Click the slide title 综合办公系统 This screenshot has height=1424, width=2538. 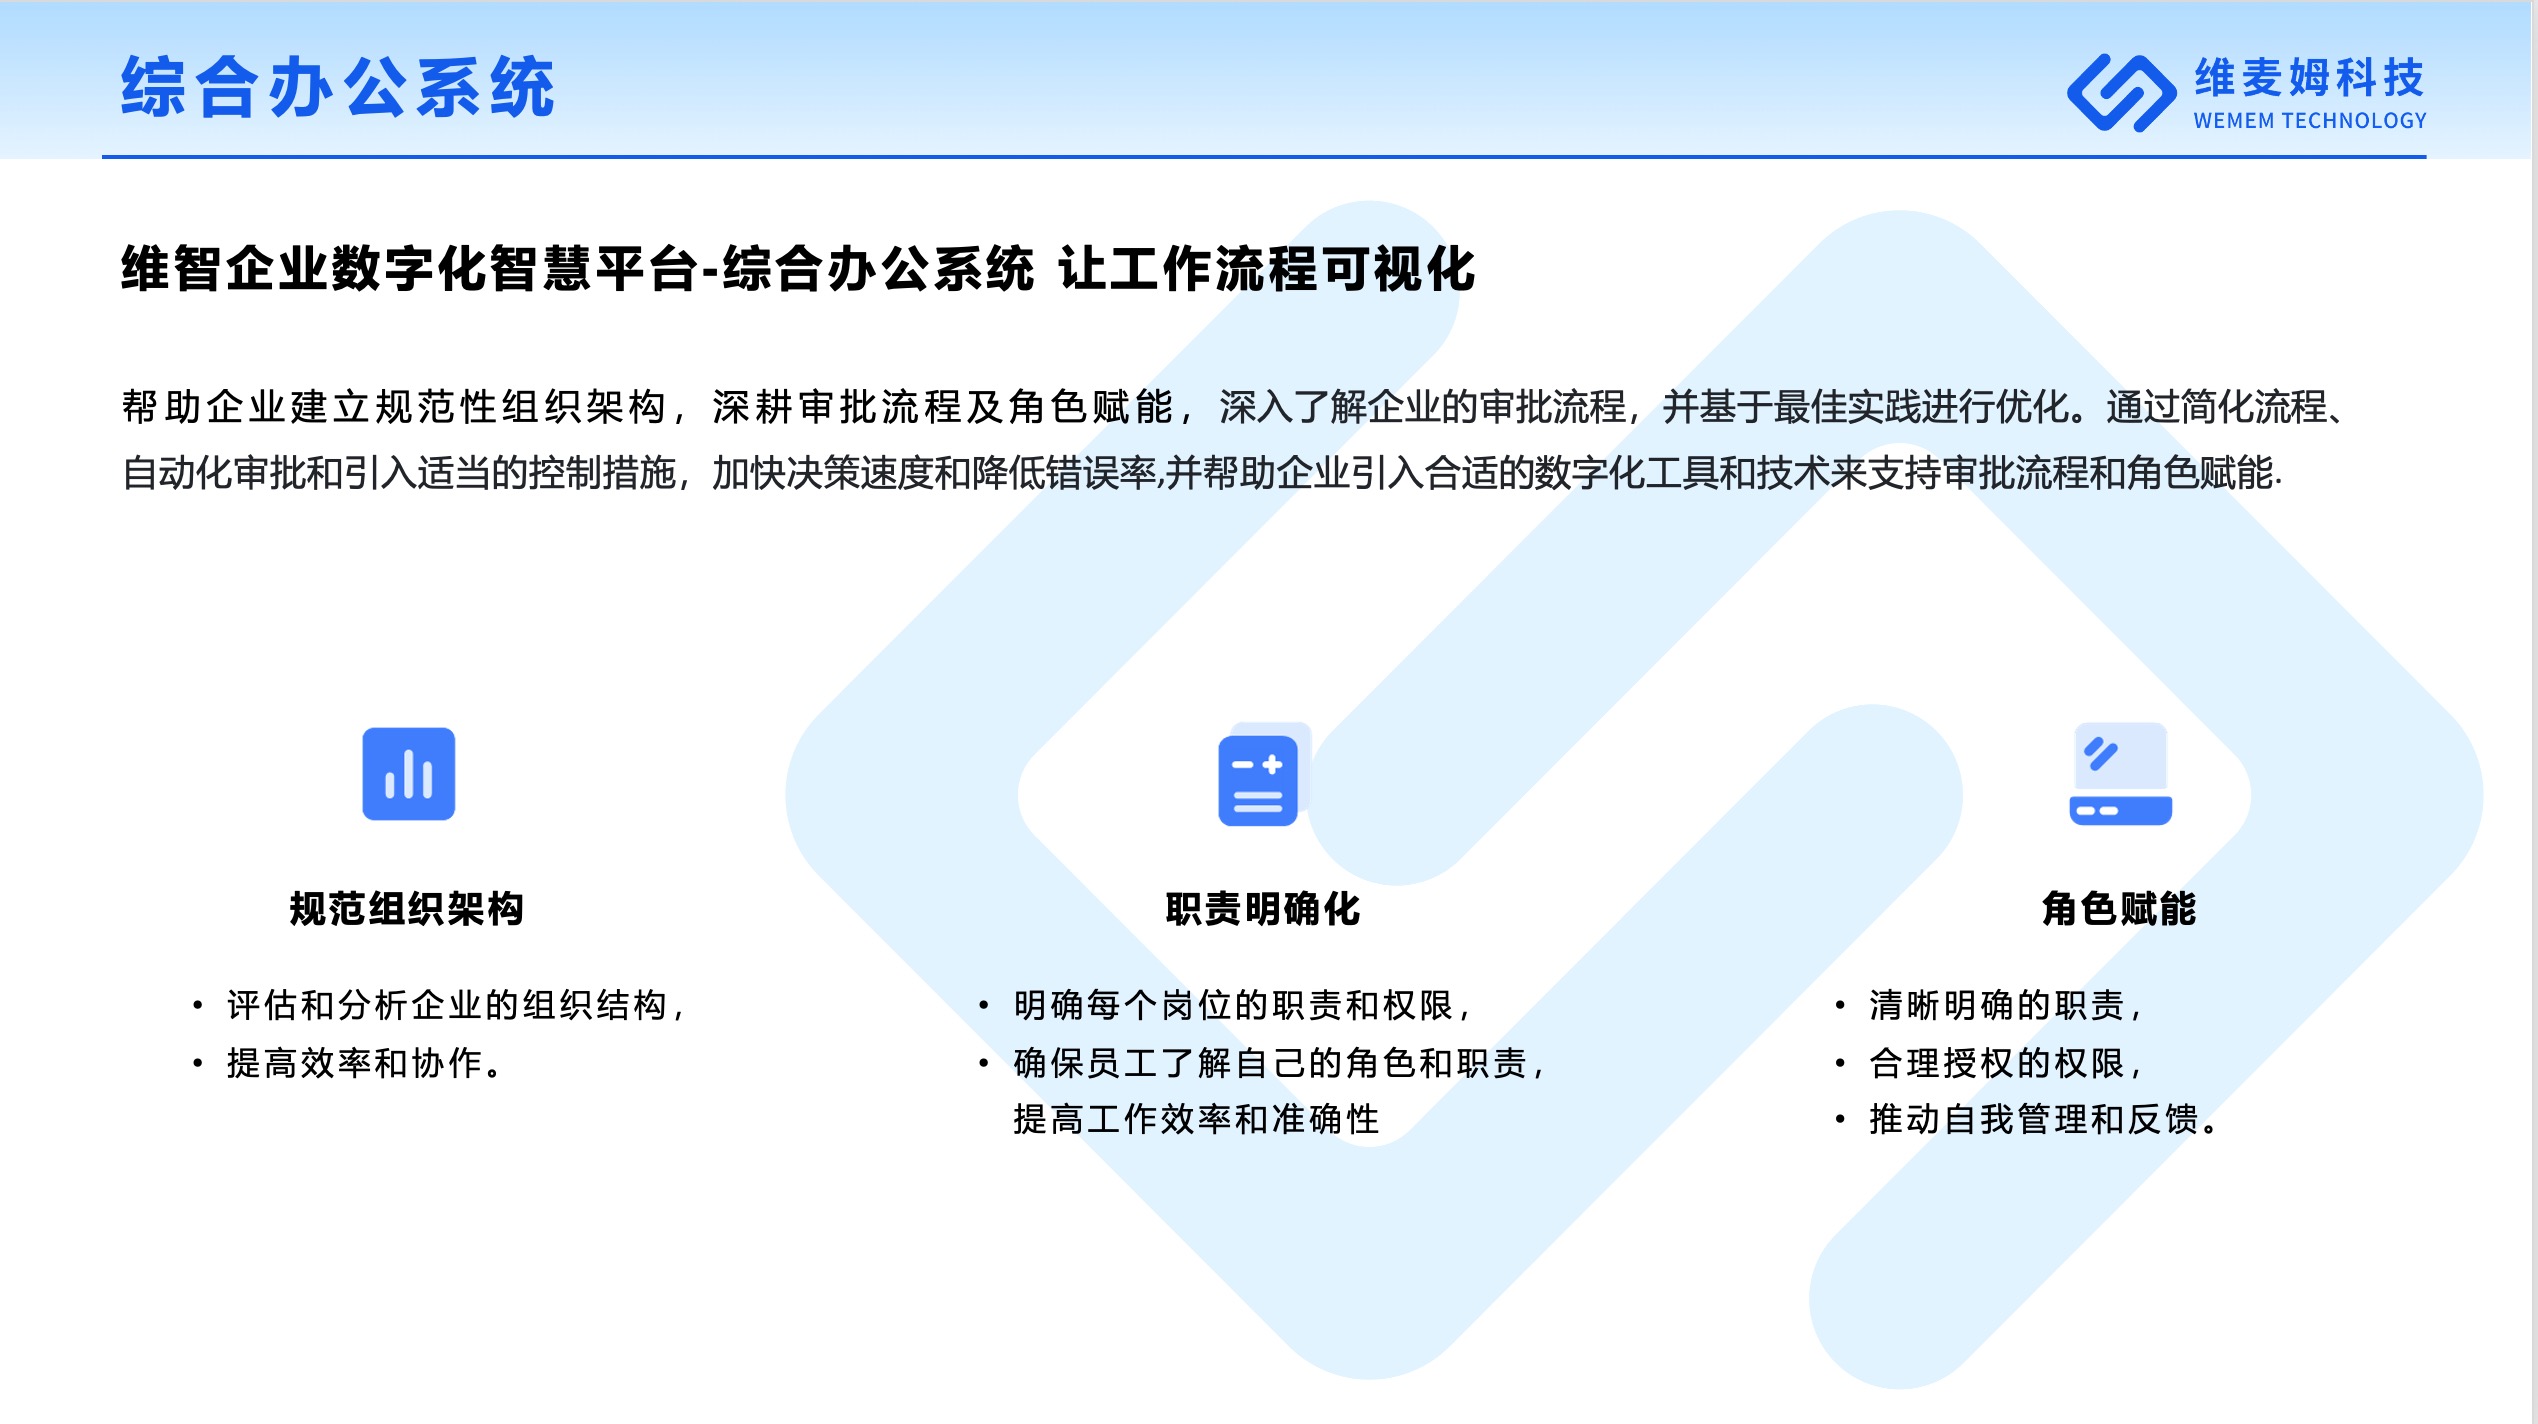point(338,87)
